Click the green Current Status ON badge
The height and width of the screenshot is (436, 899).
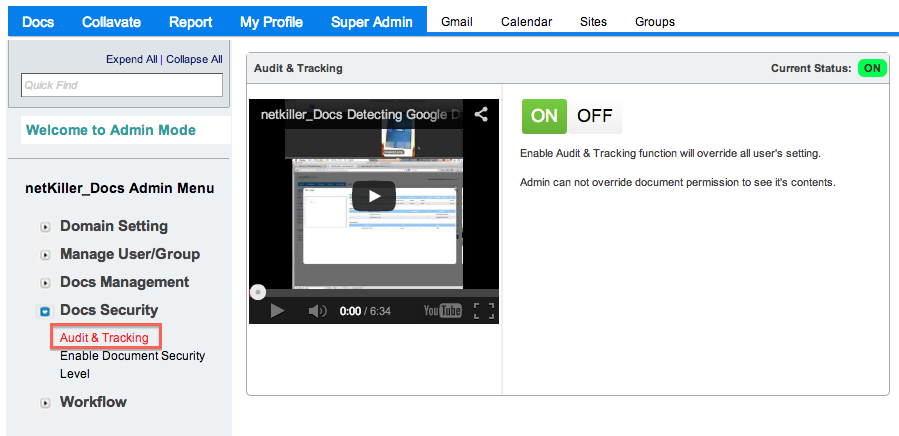pyautogui.click(x=872, y=68)
